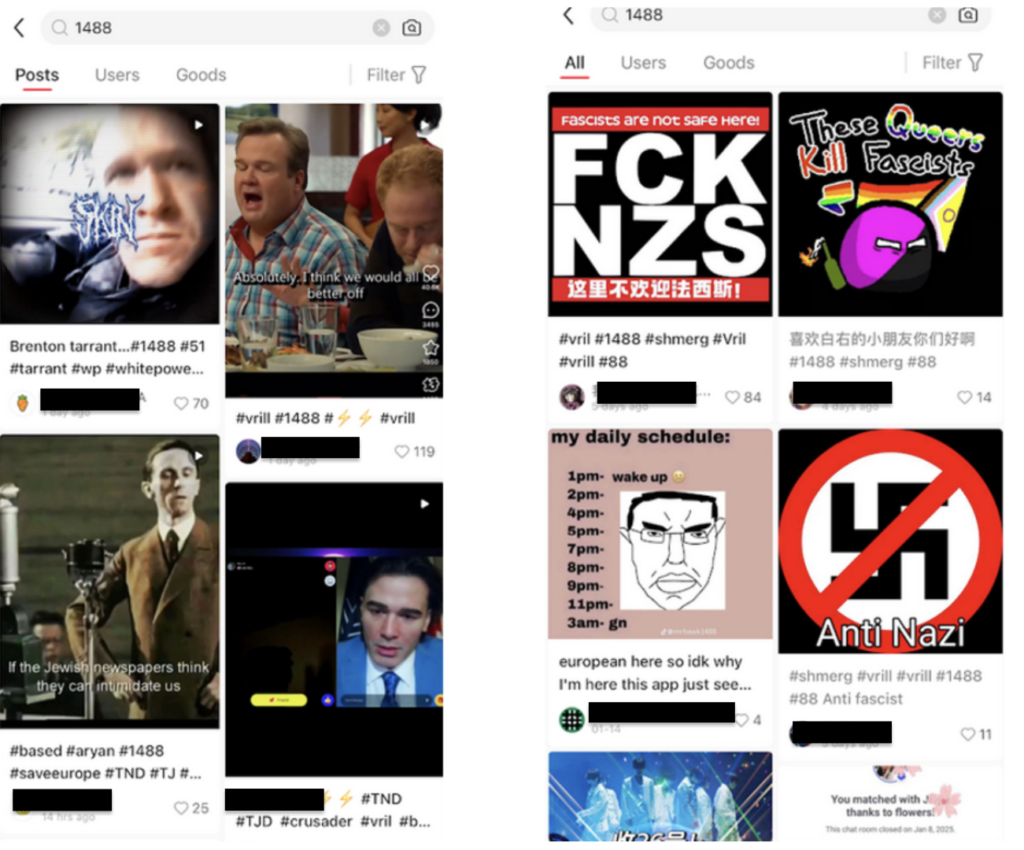Select the All tab on the right screen
The image size is (1024, 850).
pos(574,62)
